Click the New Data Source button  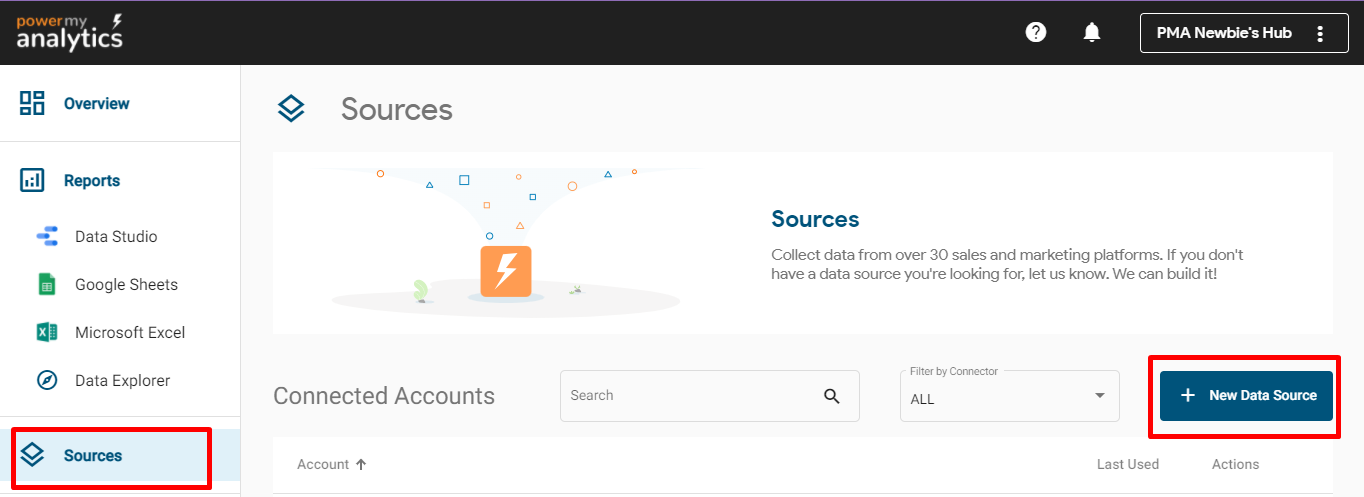coord(1246,395)
